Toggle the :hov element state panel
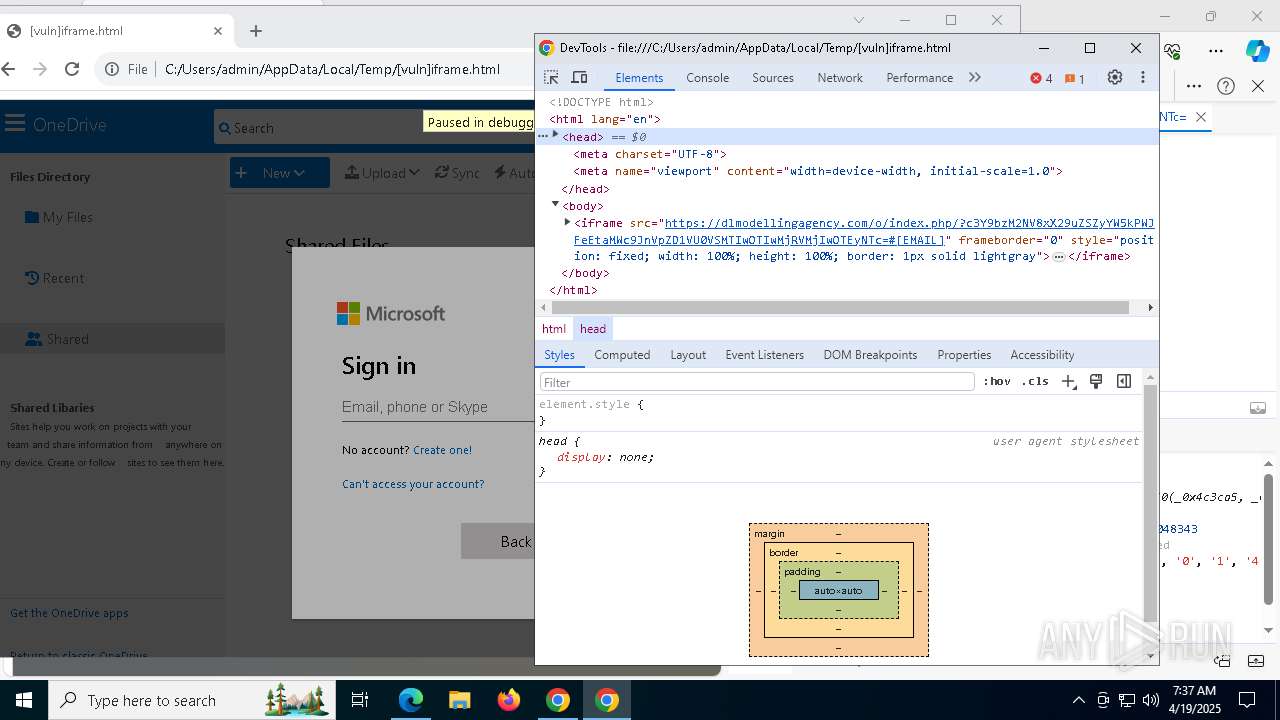1280x720 pixels. click(x=997, y=382)
